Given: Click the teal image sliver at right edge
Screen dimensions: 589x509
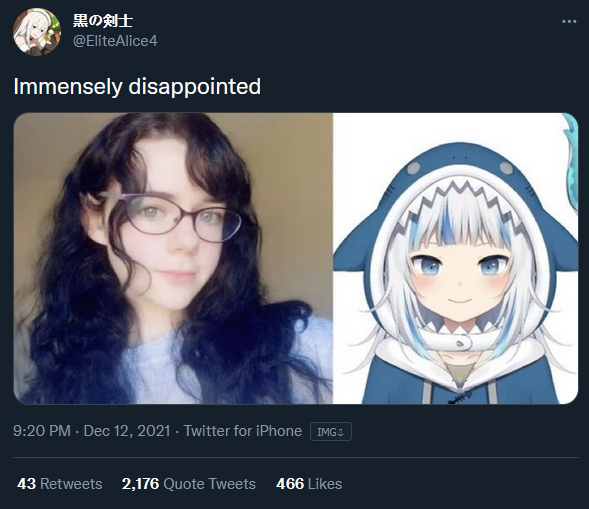Looking at the screenshot, I should [570, 163].
